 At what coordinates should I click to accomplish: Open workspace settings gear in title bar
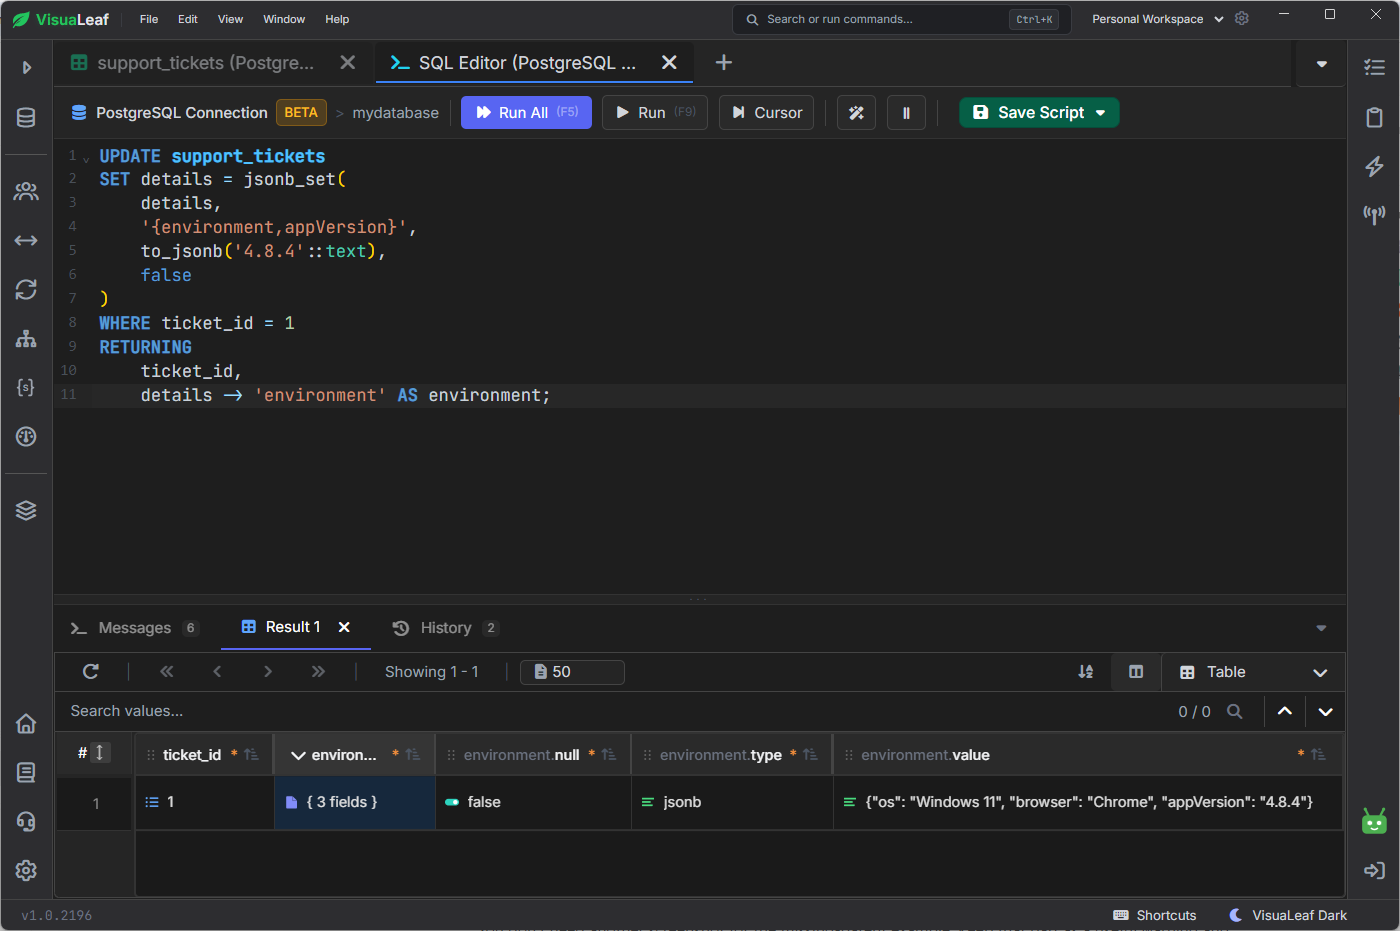(1242, 19)
